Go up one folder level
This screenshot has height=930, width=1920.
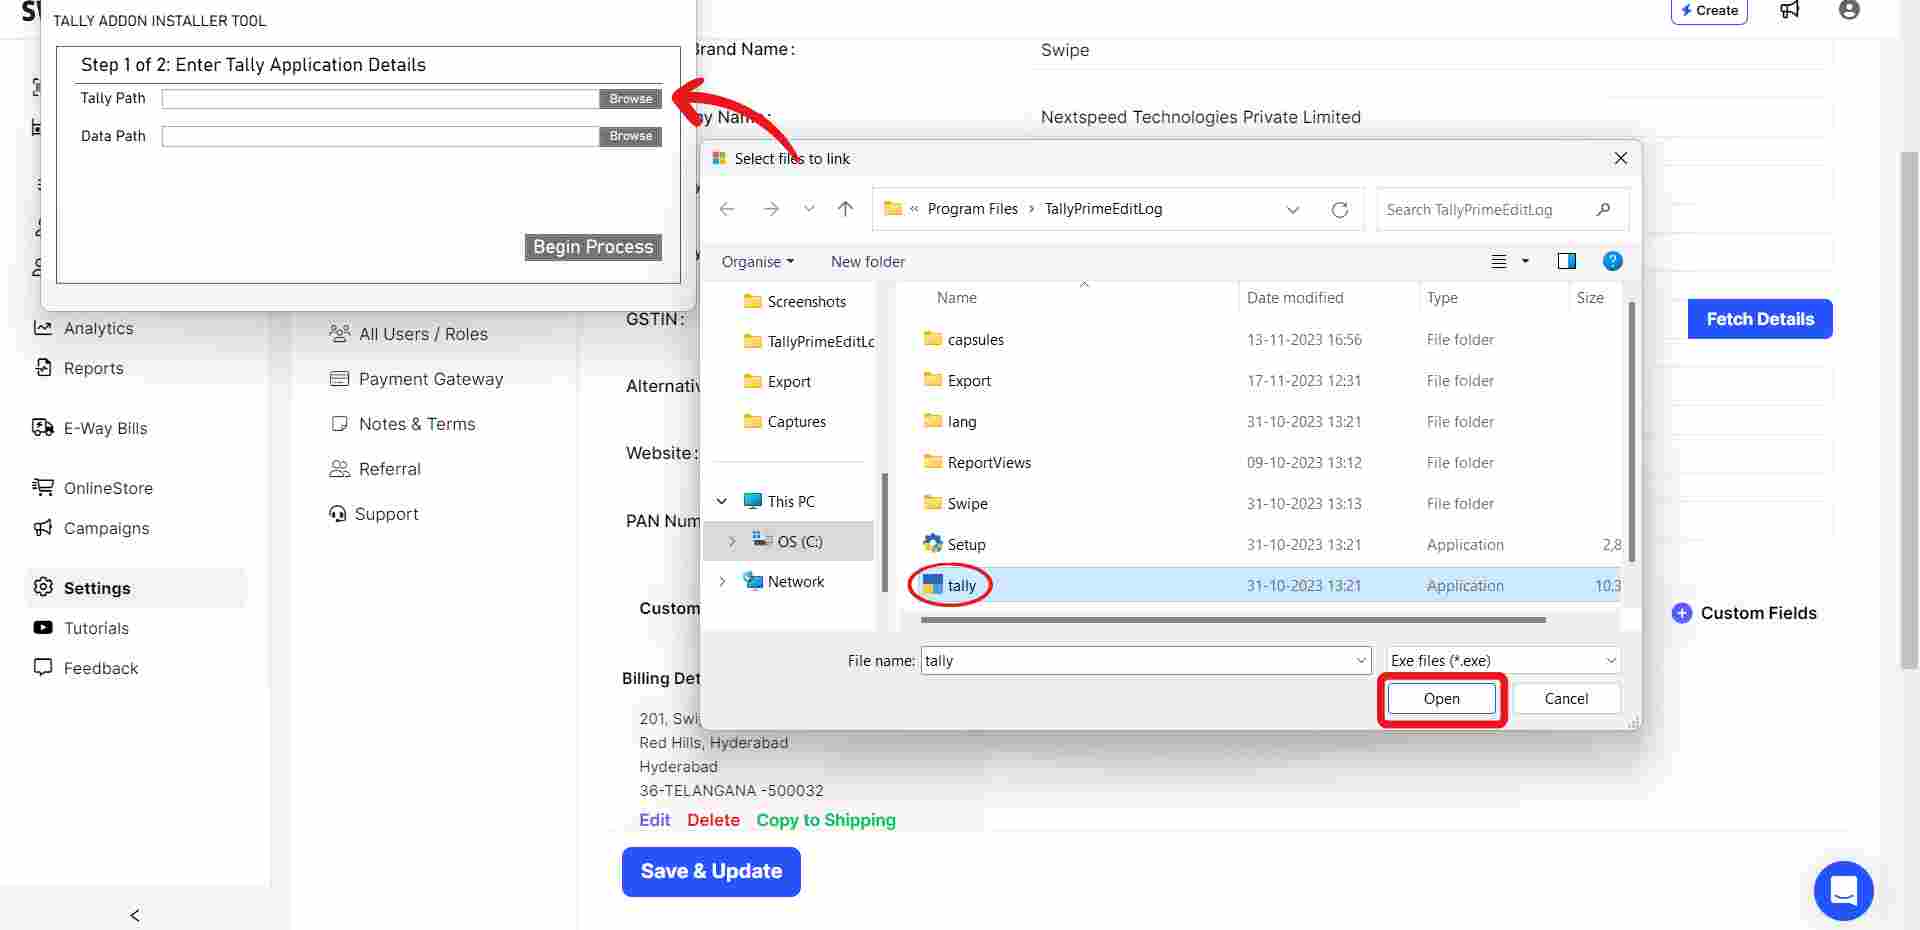pos(846,209)
